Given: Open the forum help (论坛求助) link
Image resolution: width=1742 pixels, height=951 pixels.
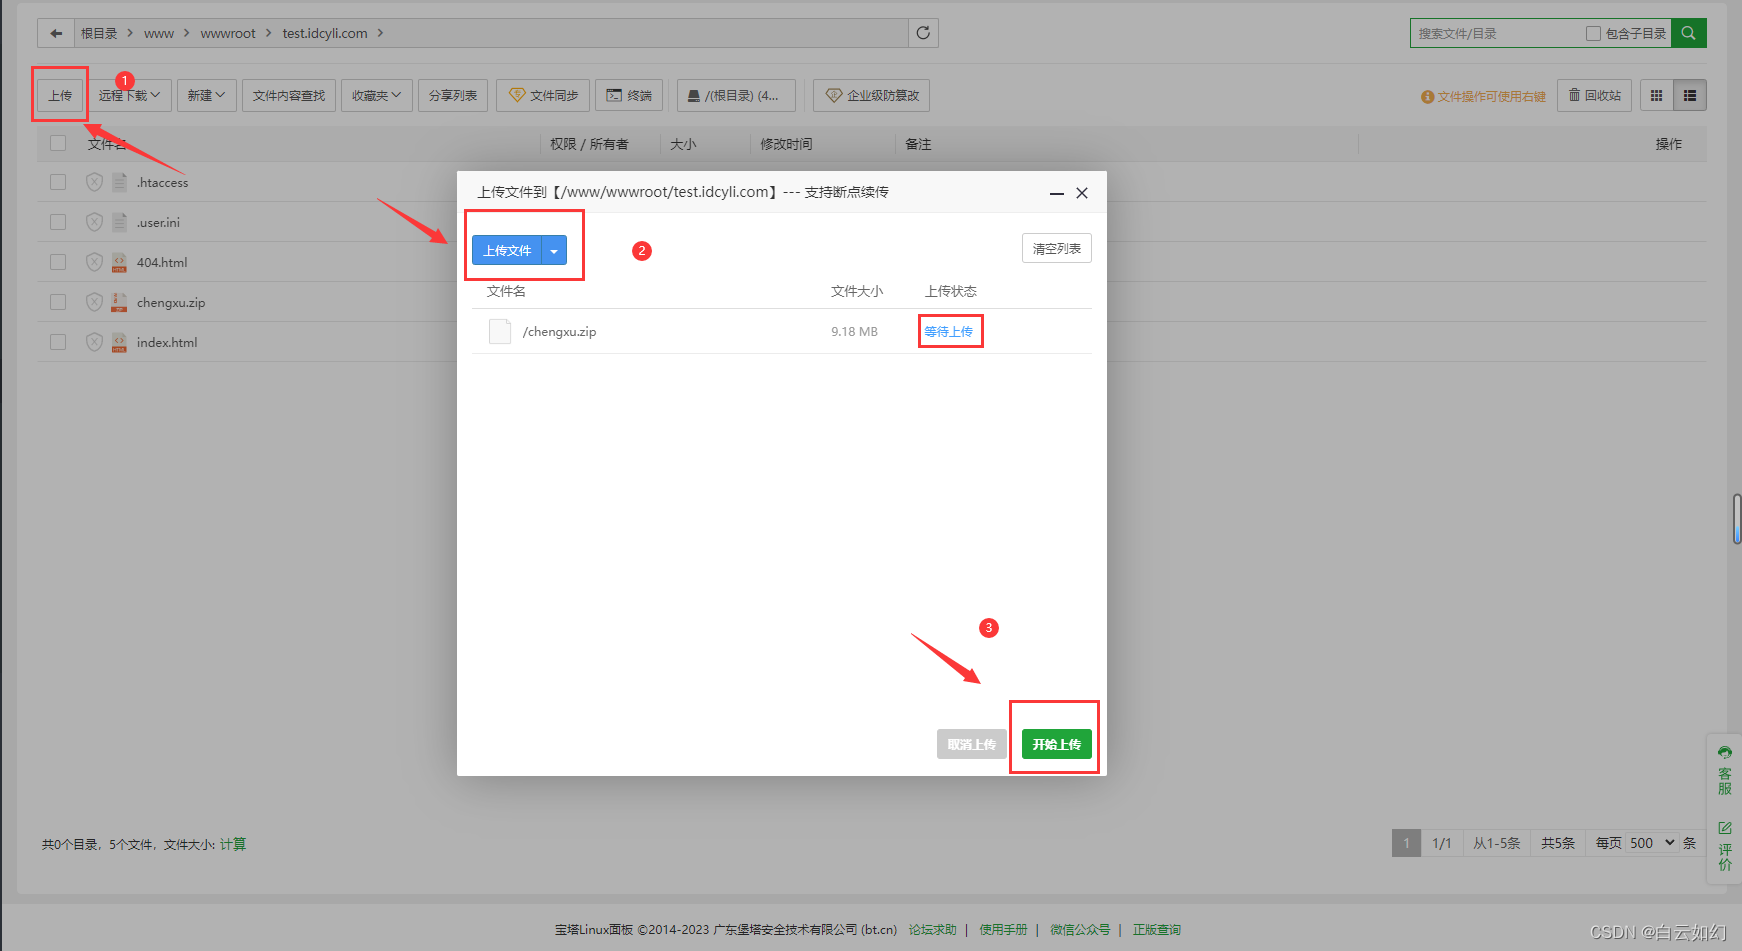Looking at the screenshot, I should click(933, 930).
